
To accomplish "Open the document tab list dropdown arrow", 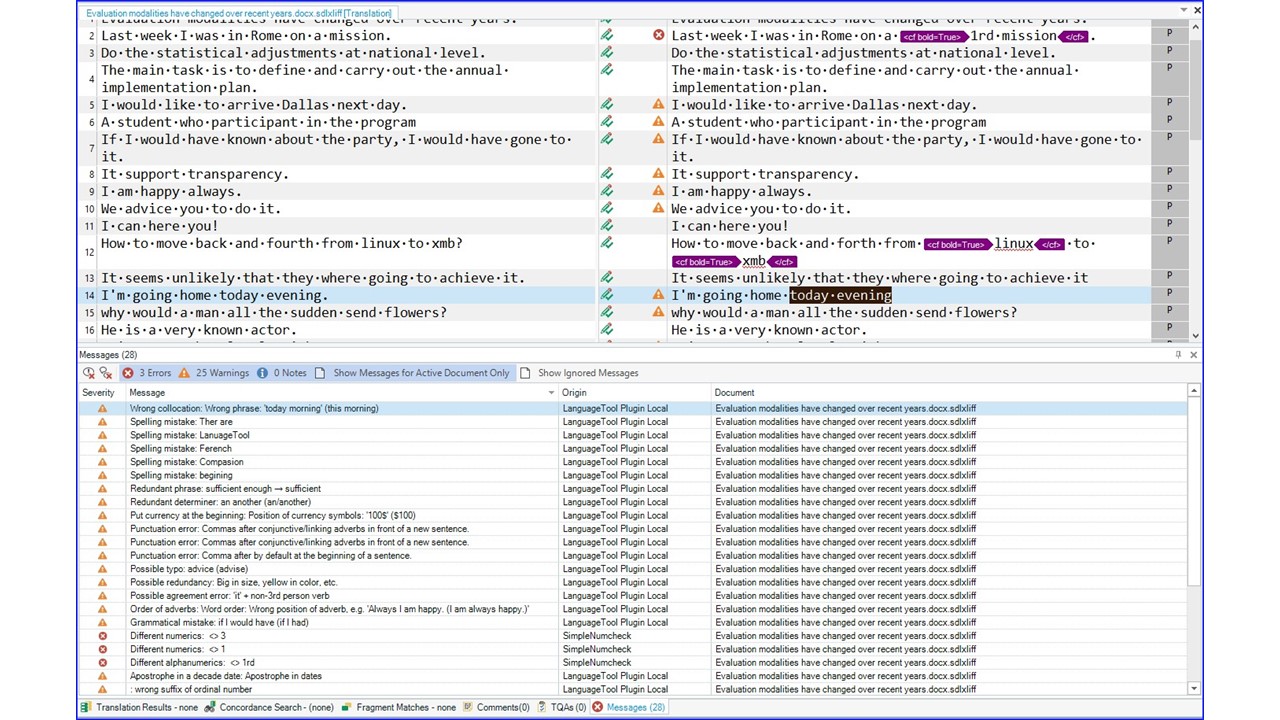I will (x=1184, y=11).
